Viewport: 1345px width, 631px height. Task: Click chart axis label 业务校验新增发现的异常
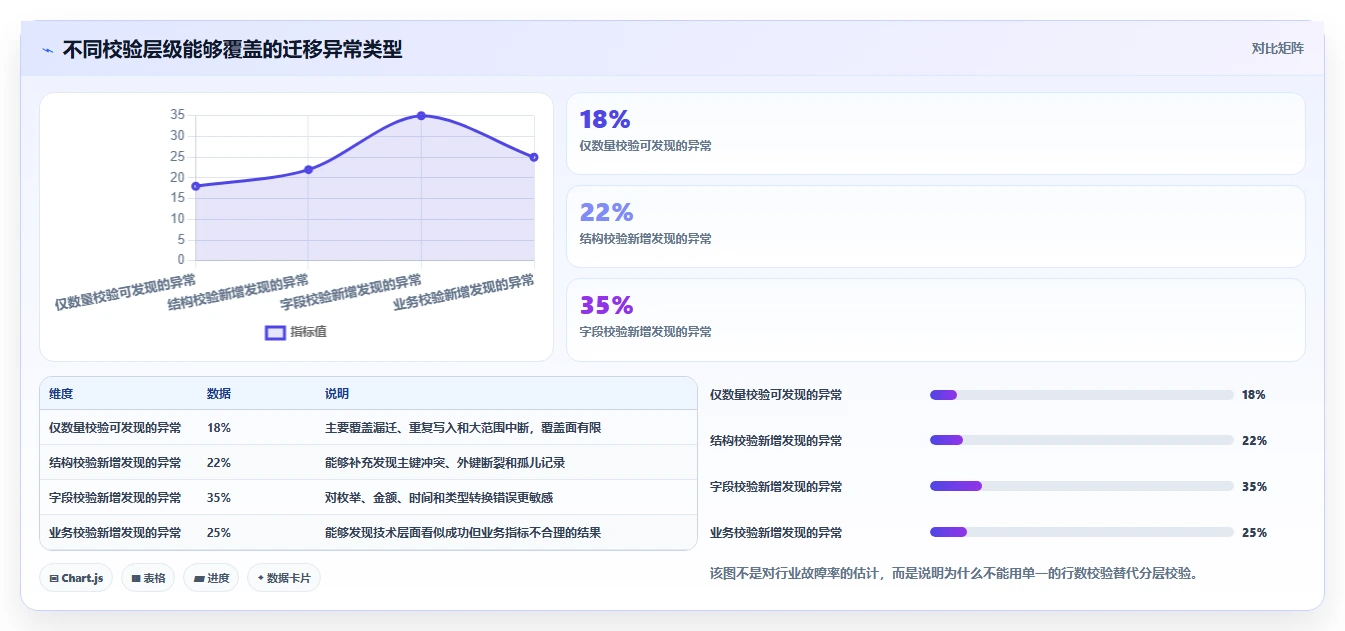tap(464, 292)
